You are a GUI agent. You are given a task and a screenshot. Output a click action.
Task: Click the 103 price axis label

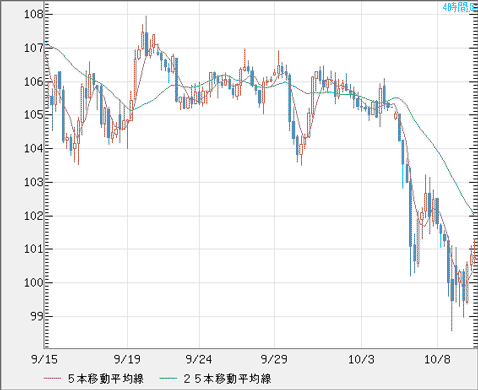point(33,182)
